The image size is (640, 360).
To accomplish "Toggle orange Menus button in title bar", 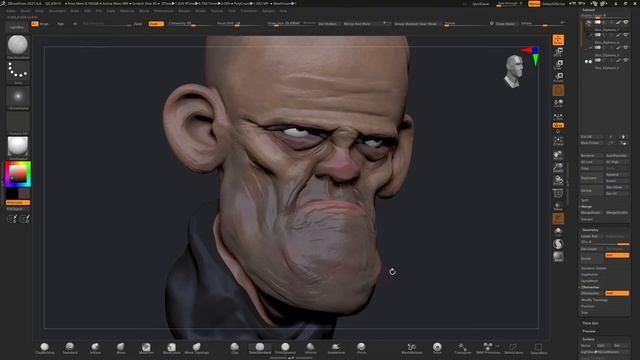I will point(534,4).
